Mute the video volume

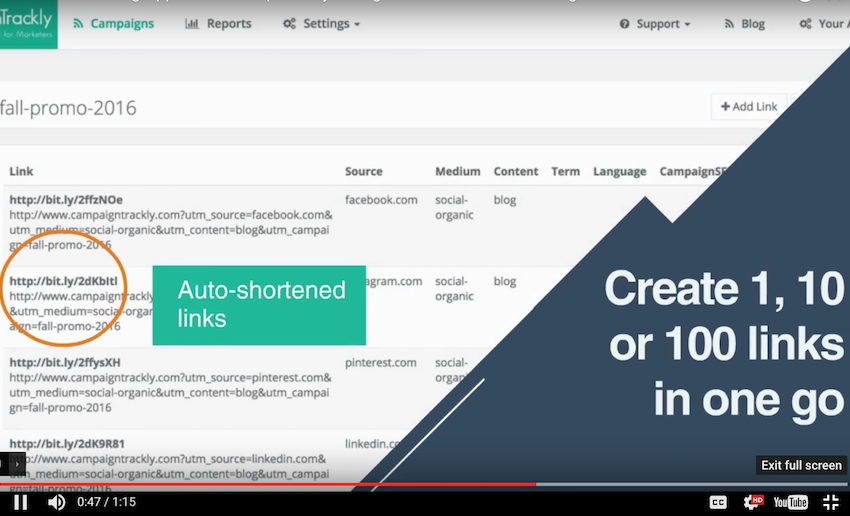pyautogui.click(x=56, y=502)
